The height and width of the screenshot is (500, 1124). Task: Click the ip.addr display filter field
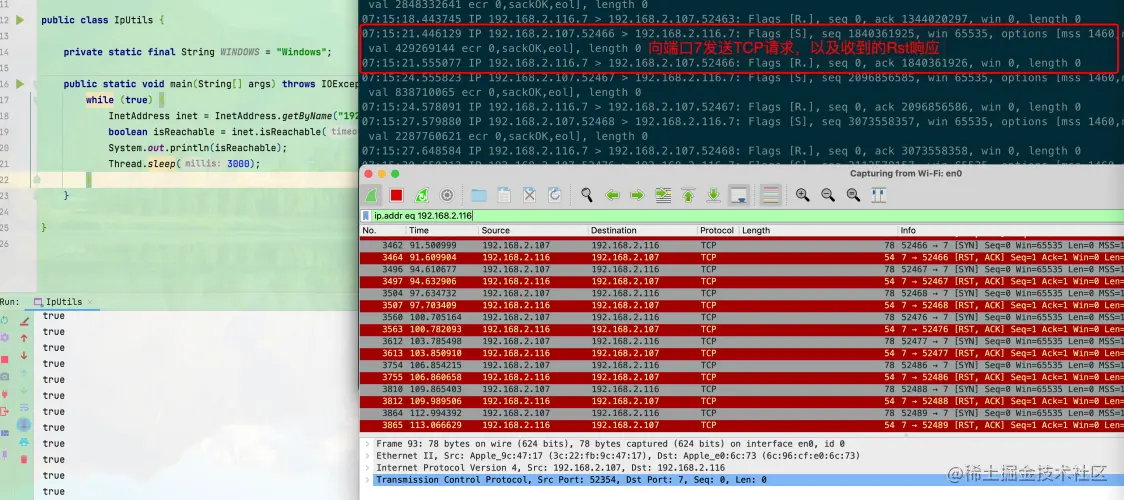click(746, 216)
